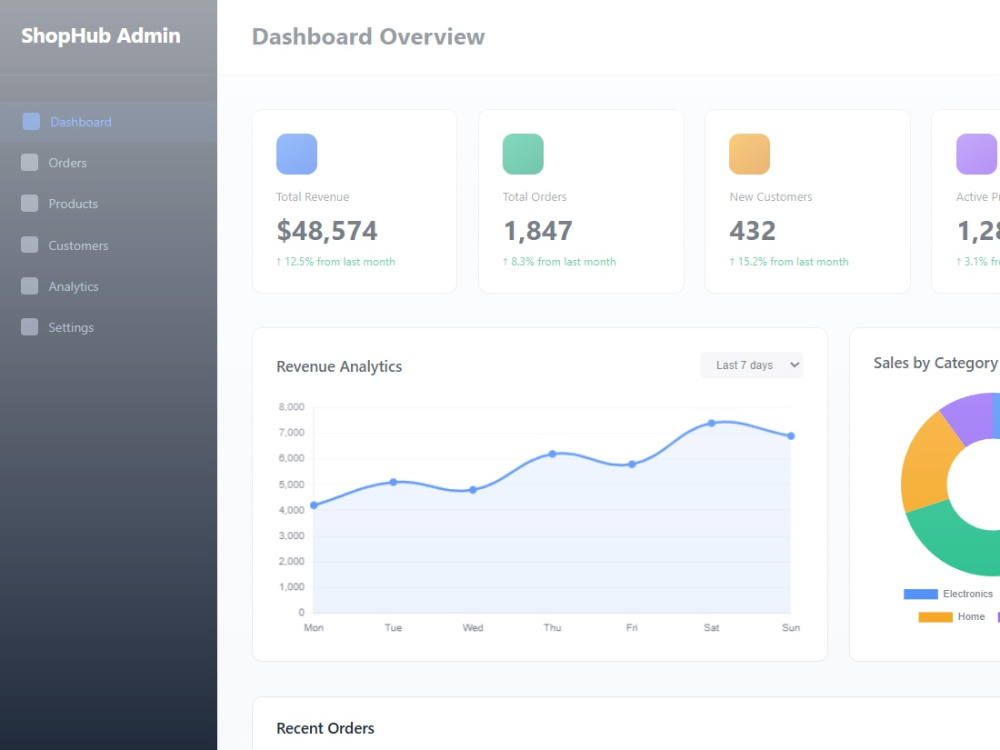This screenshot has height=750, width=1000.
Task: Click the Customers sidebar icon
Action: click(29, 245)
